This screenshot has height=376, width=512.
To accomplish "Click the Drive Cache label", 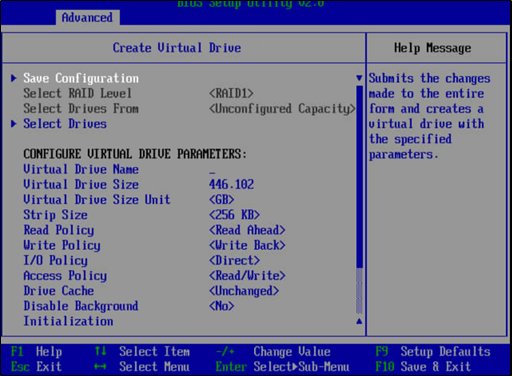I will pyautogui.click(x=59, y=291).
